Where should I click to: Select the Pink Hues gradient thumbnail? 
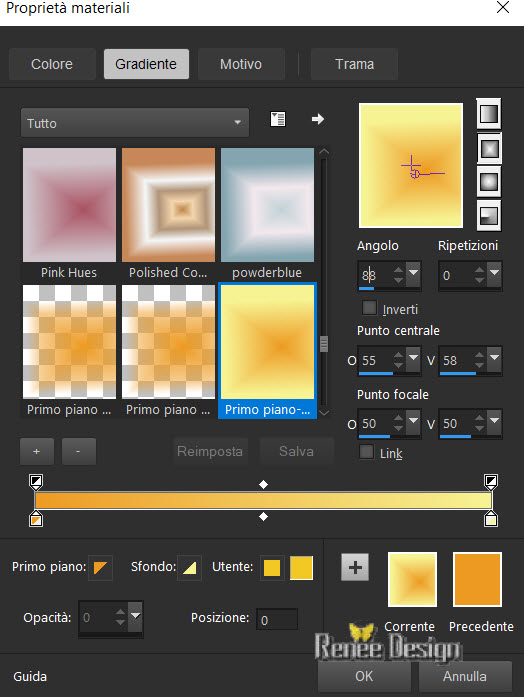69,205
